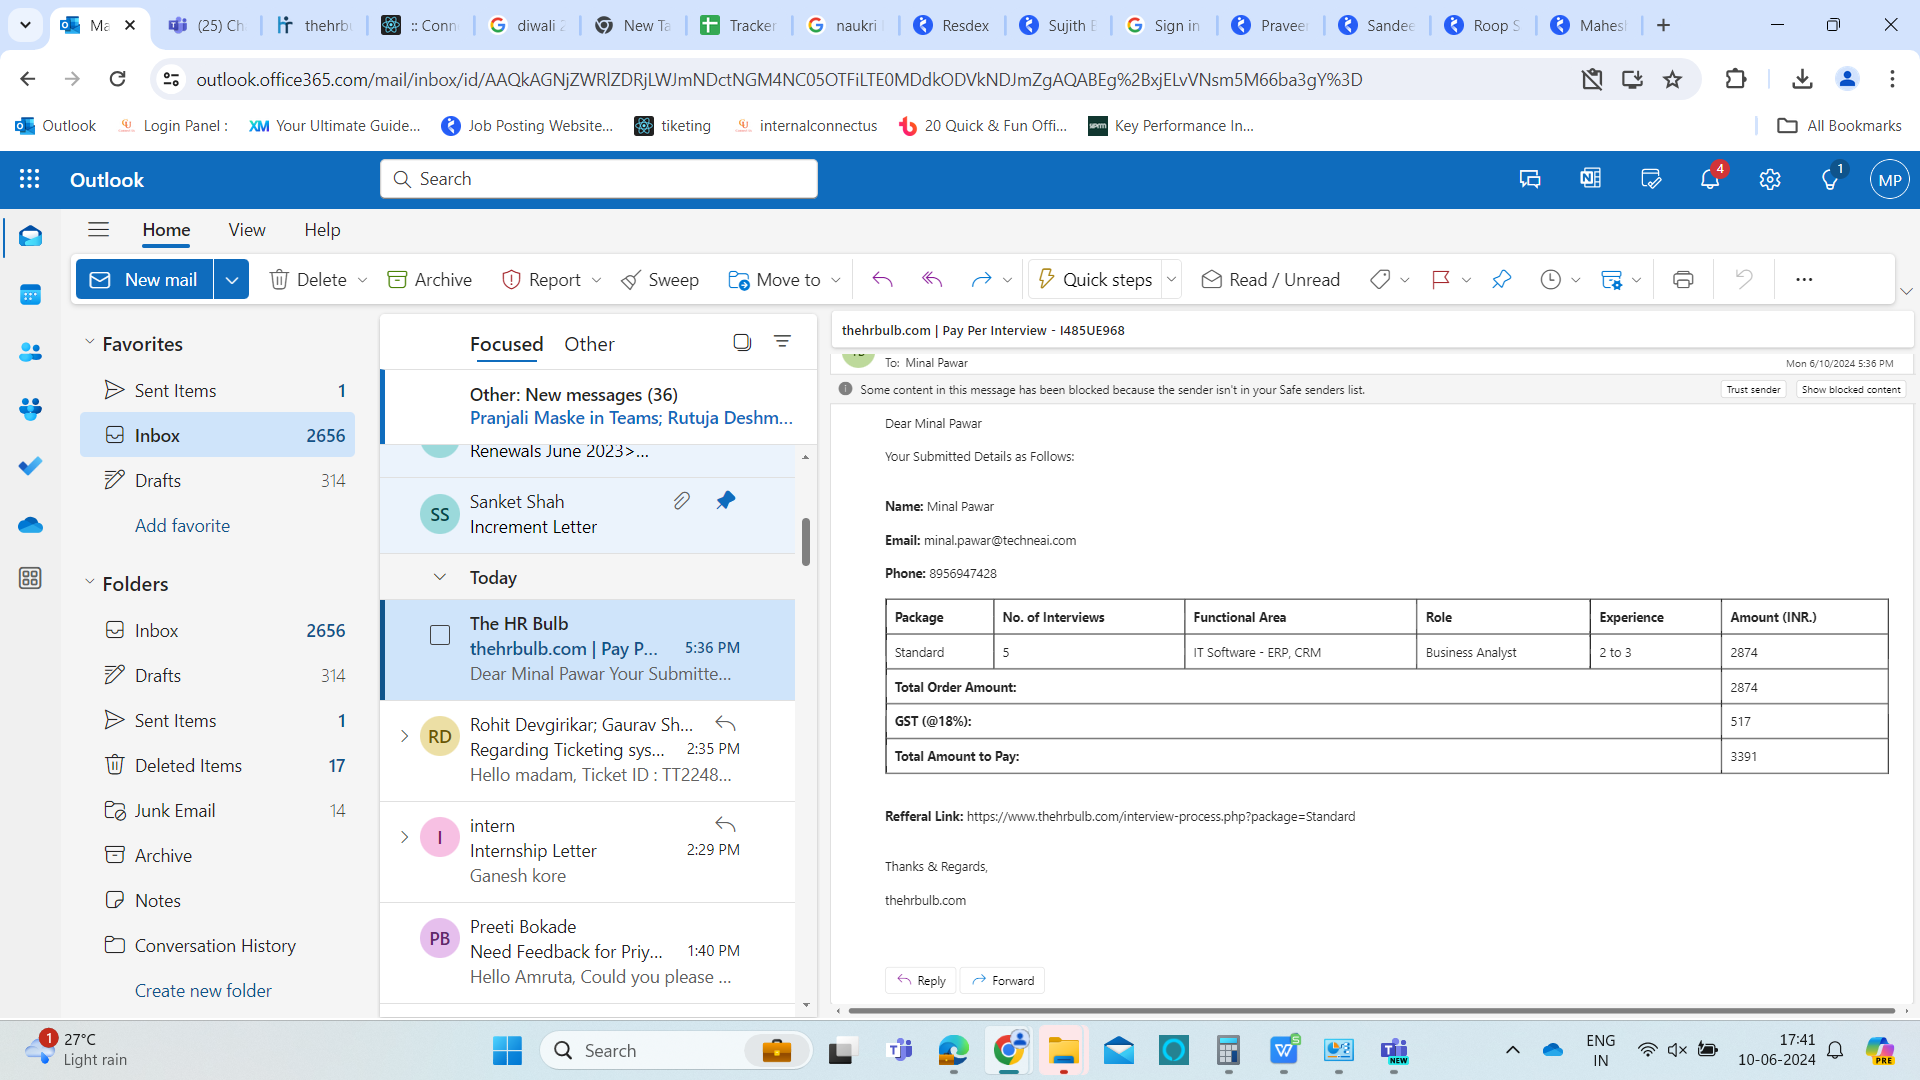Open Microsoft Teams from the Windows taskbar
This screenshot has height=1080, width=1920.
900,1050
